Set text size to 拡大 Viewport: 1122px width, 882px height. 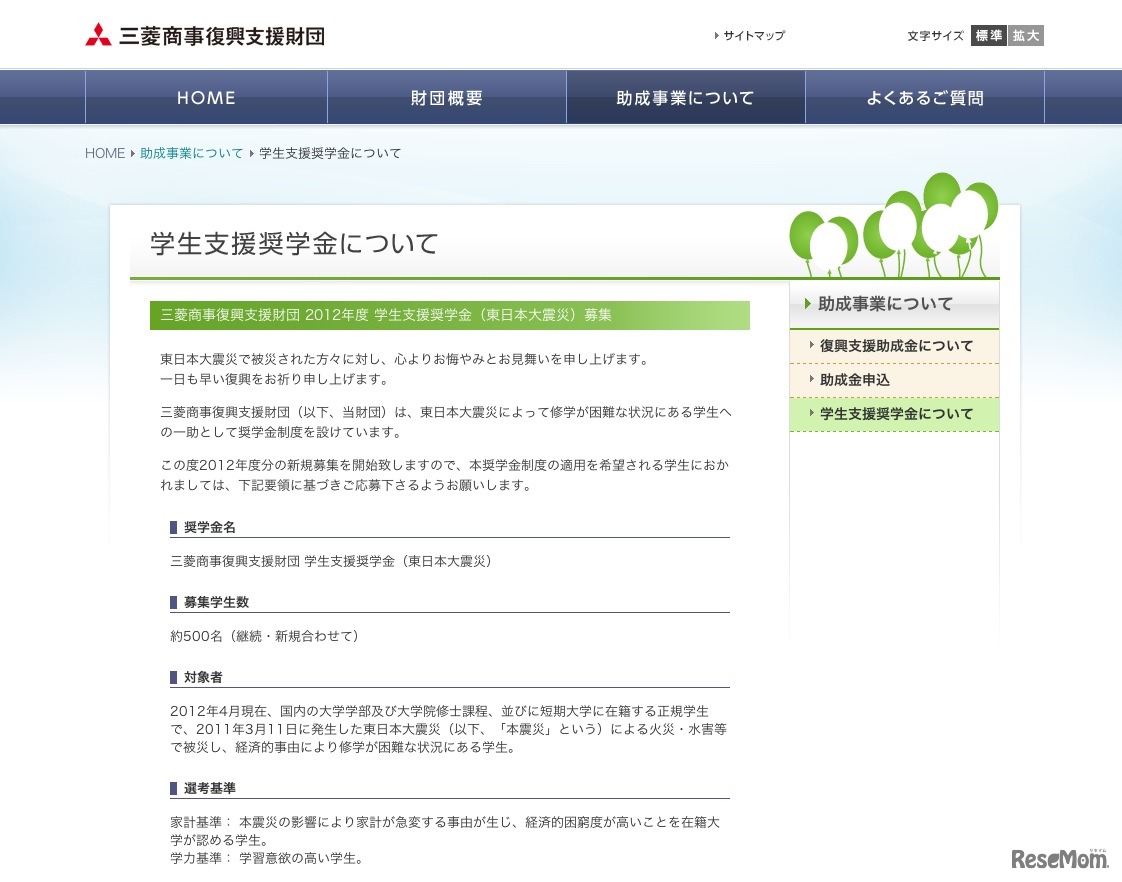point(1026,36)
